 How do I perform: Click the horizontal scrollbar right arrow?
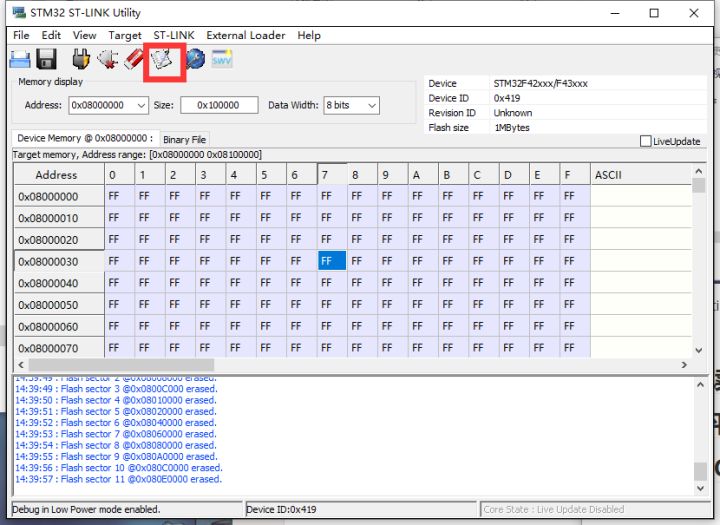click(684, 365)
